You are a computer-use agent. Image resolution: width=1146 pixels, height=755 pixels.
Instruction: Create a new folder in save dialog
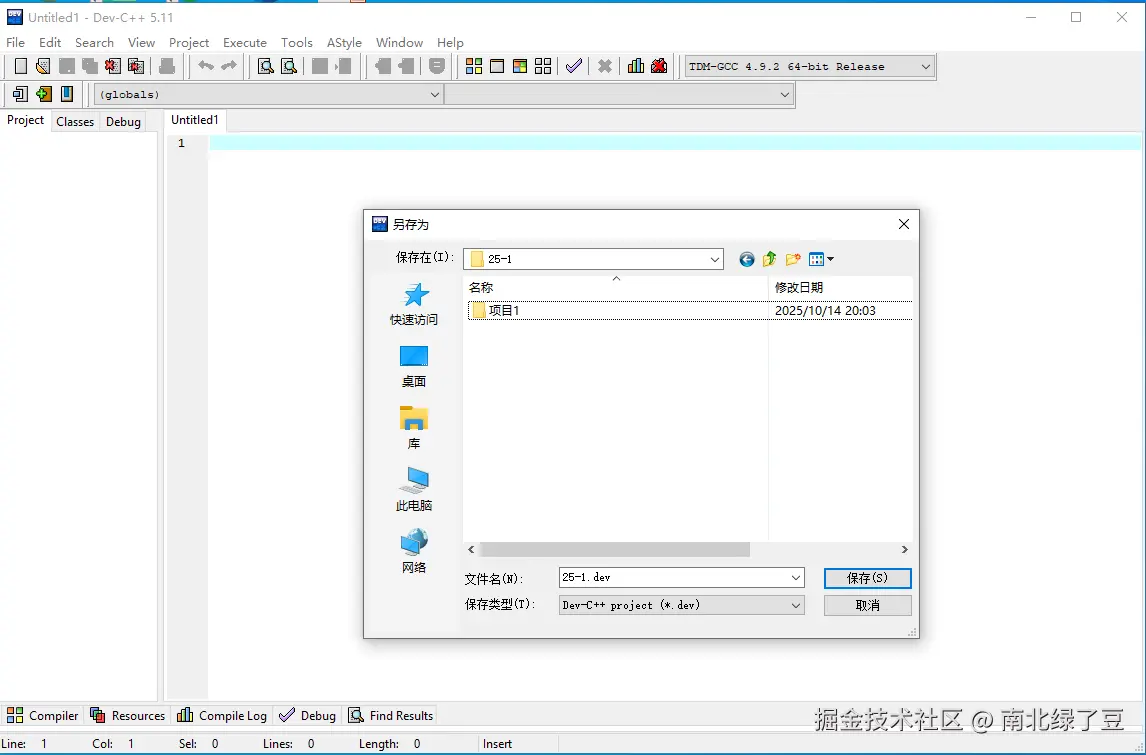click(x=793, y=259)
